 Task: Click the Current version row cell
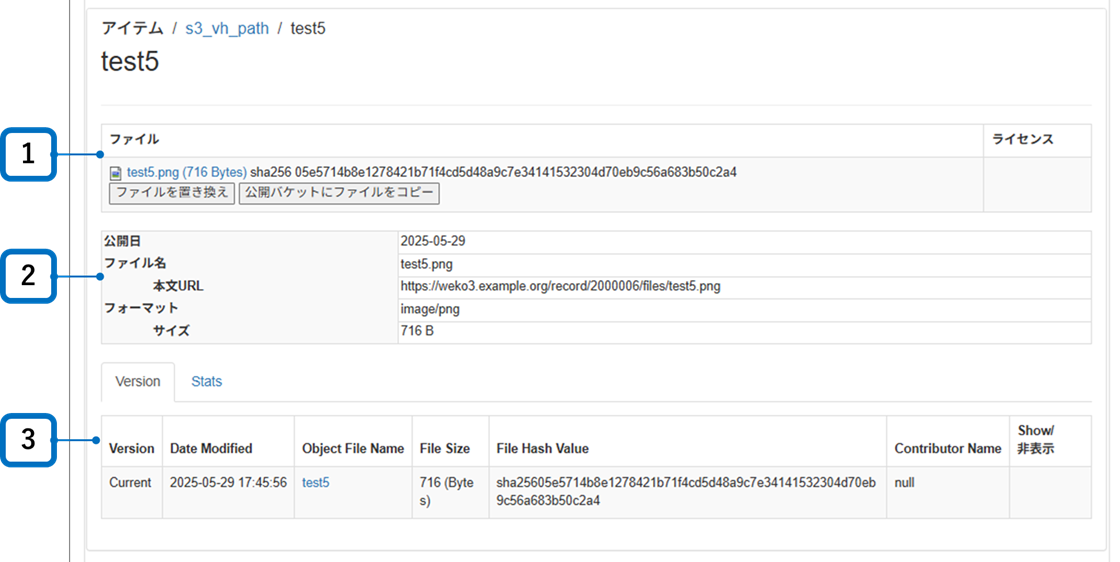(130, 482)
